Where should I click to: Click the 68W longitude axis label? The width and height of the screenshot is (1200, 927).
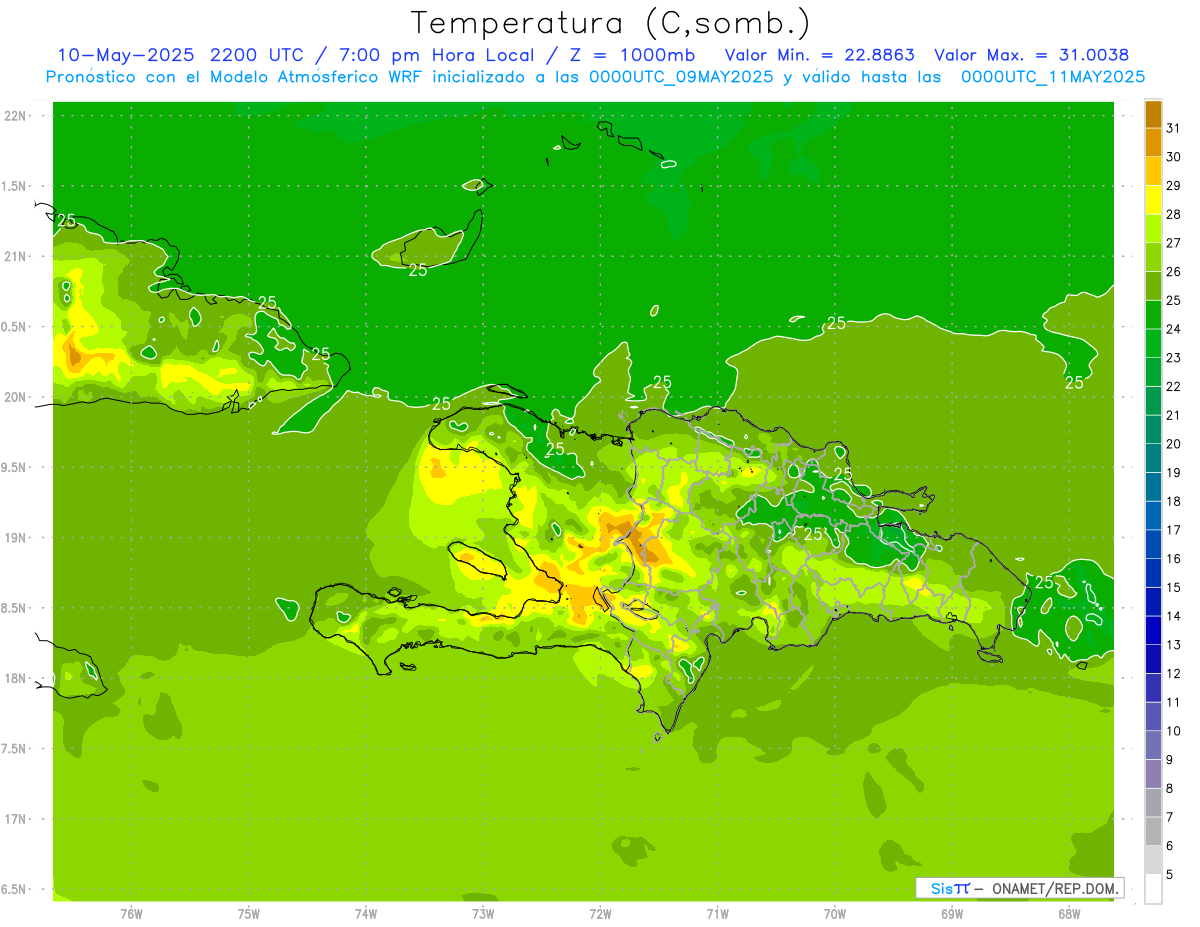[1069, 914]
